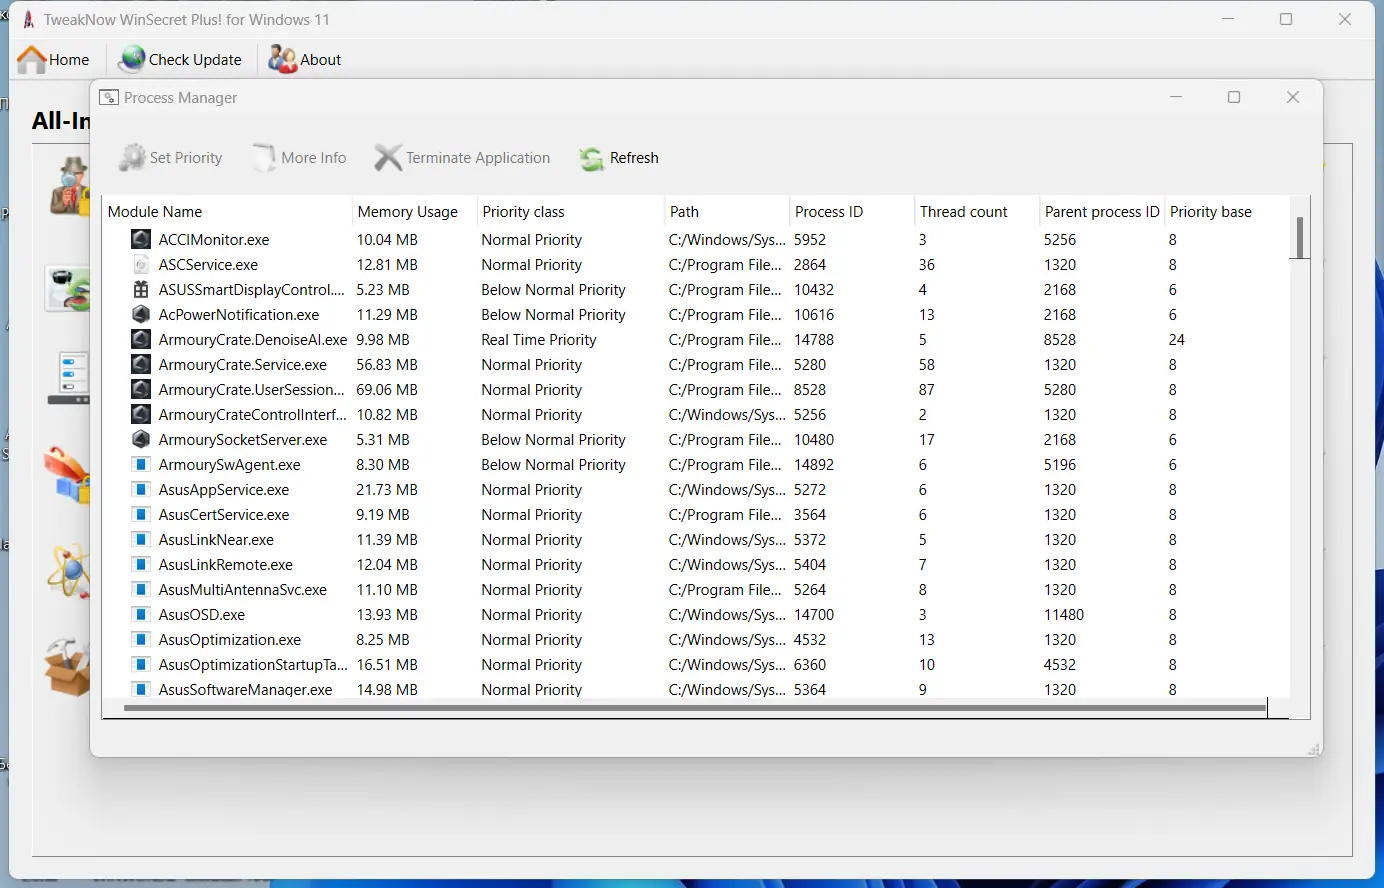The width and height of the screenshot is (1384, 888).
Task: Click the TweakNow WinSecret app logo icon
Action: click(x=28, y=19)
